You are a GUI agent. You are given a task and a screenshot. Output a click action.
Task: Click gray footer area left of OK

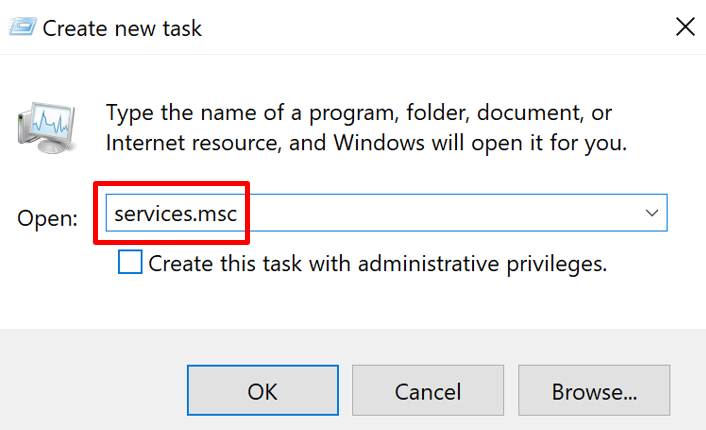pyautogui.click(x=95, y=391)
